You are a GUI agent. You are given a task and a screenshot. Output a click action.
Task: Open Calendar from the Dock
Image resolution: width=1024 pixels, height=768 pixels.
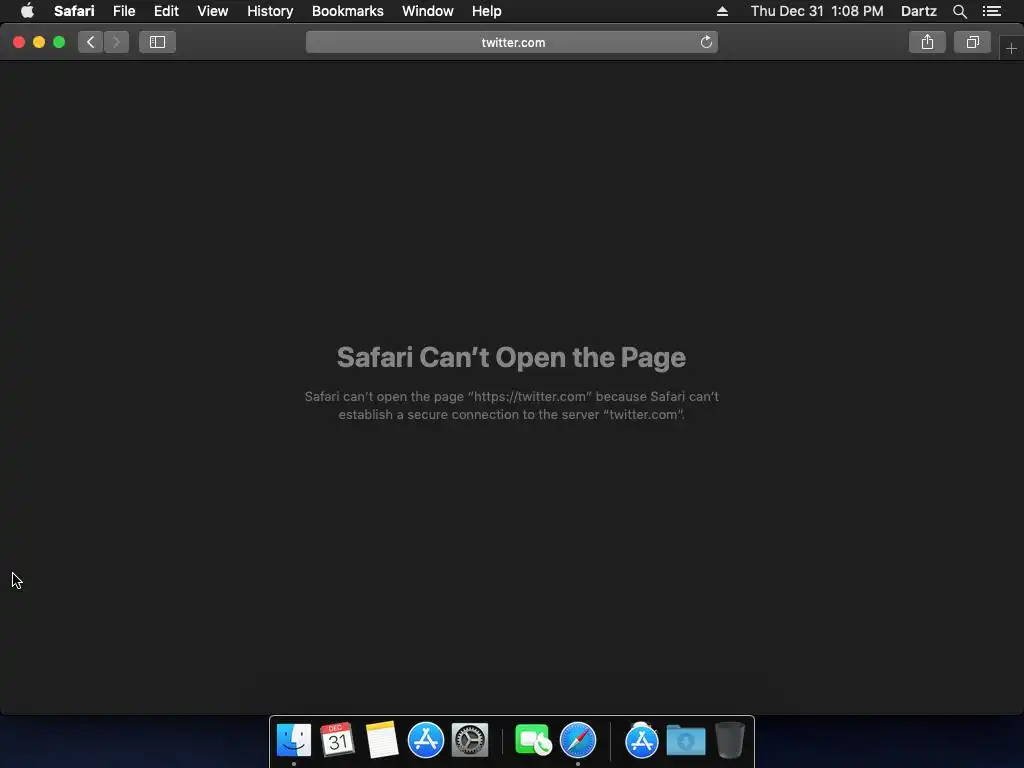pos(338,740)
